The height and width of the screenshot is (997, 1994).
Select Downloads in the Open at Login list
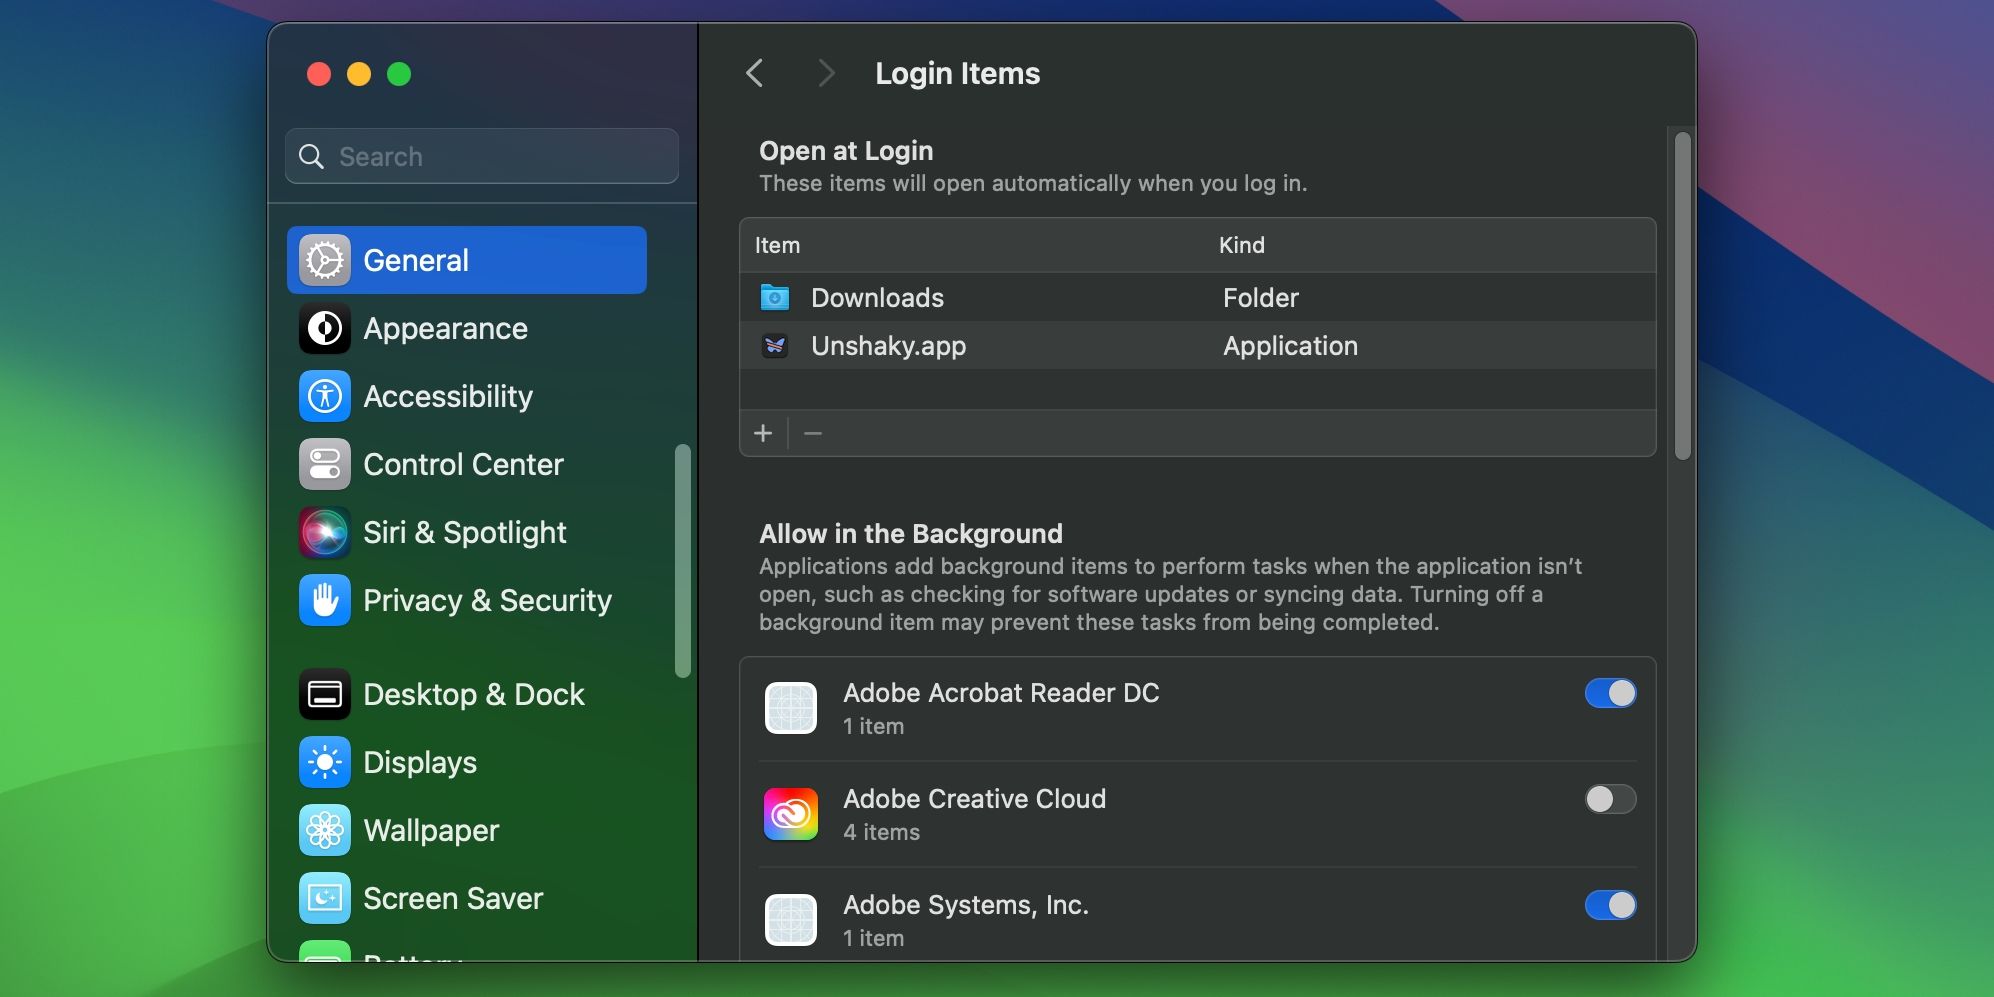click(x=877, y=297)
